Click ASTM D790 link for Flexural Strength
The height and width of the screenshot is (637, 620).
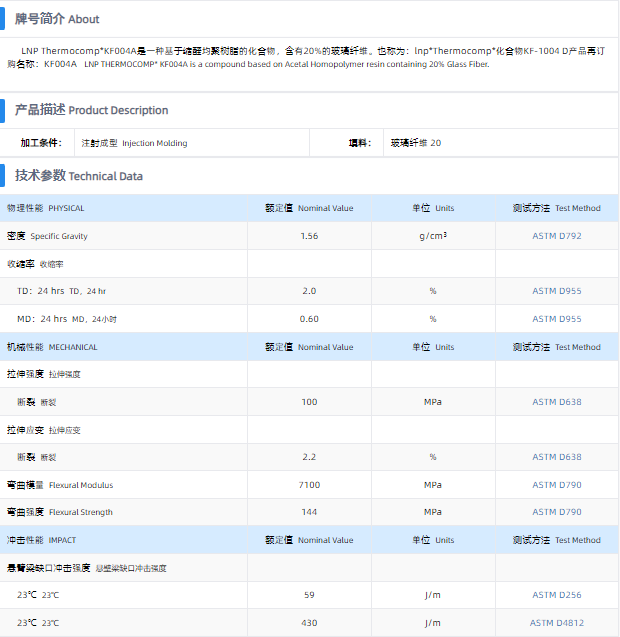[x=556, y=512]
